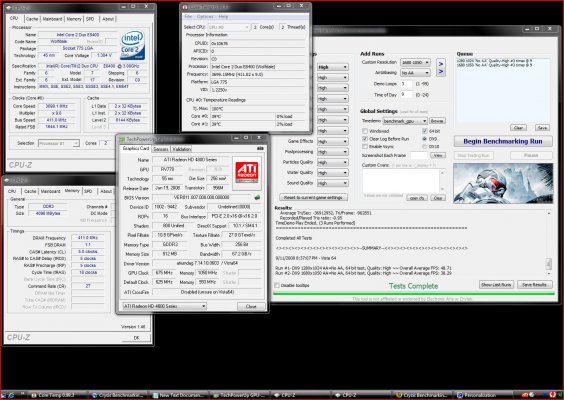Open Mainboard tab in CPU-Z processor window

53,19
